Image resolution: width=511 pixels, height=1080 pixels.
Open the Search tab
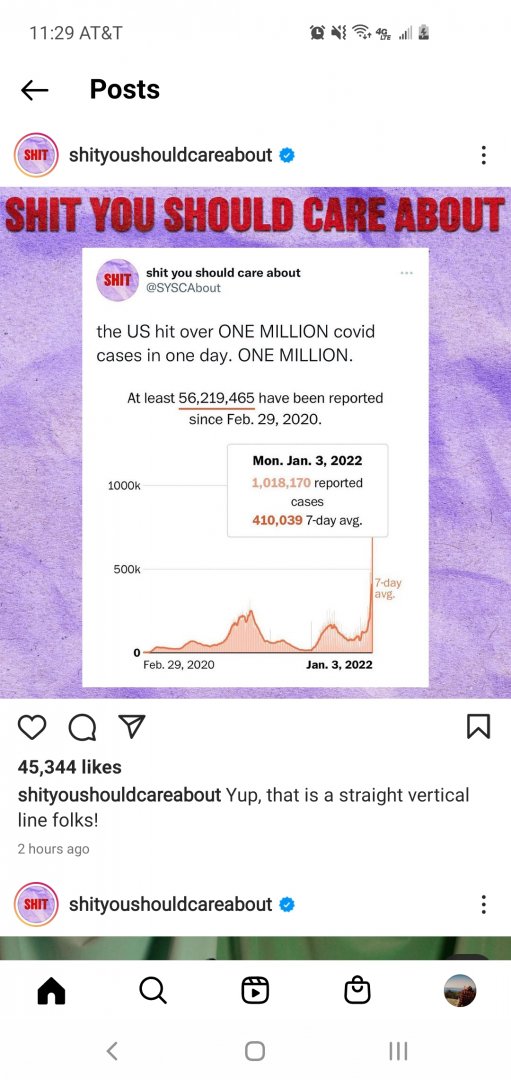[x=152, y=991]
